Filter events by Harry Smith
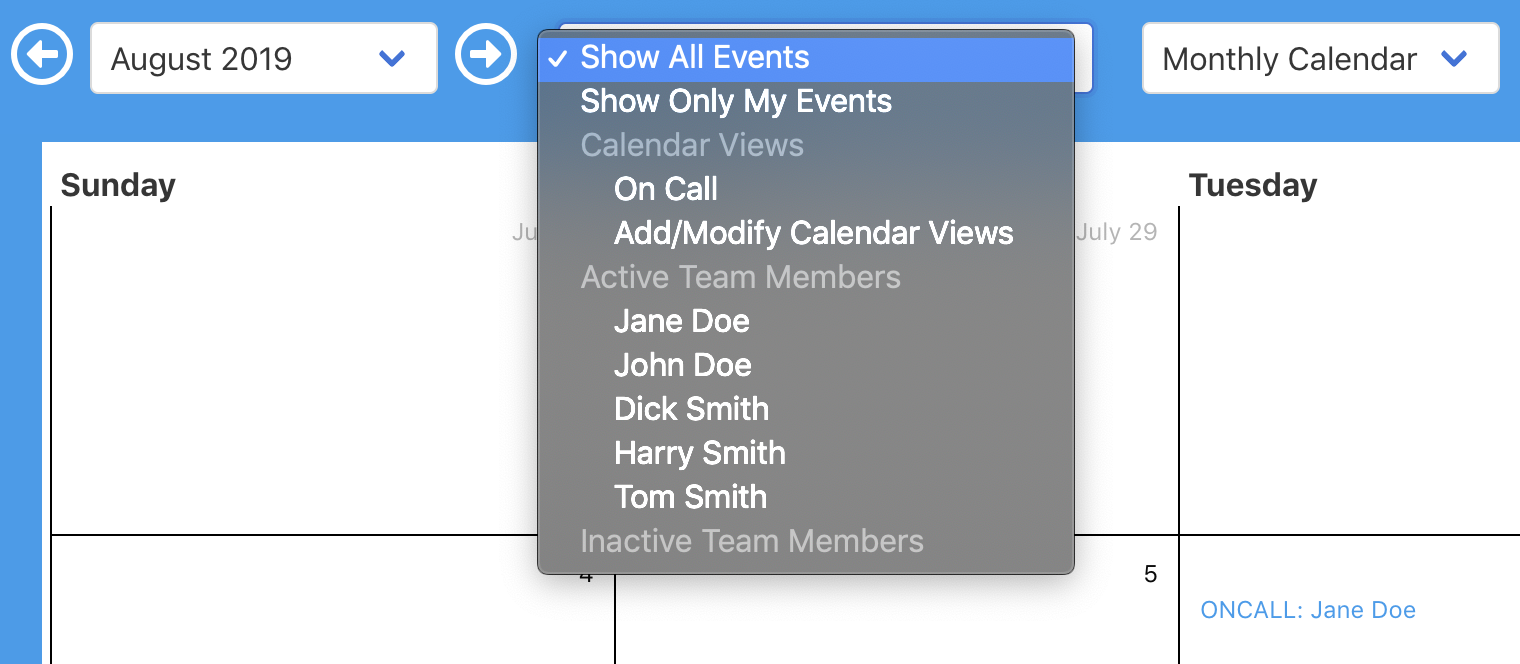 [699, 454]
